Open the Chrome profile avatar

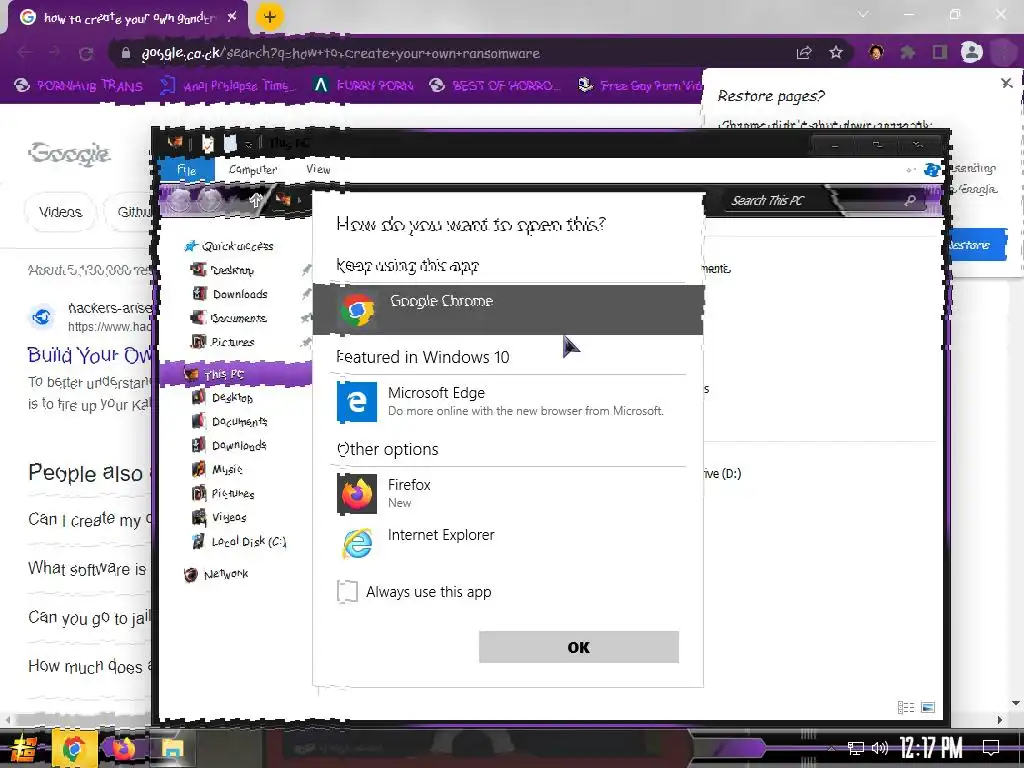click(971, 53)
